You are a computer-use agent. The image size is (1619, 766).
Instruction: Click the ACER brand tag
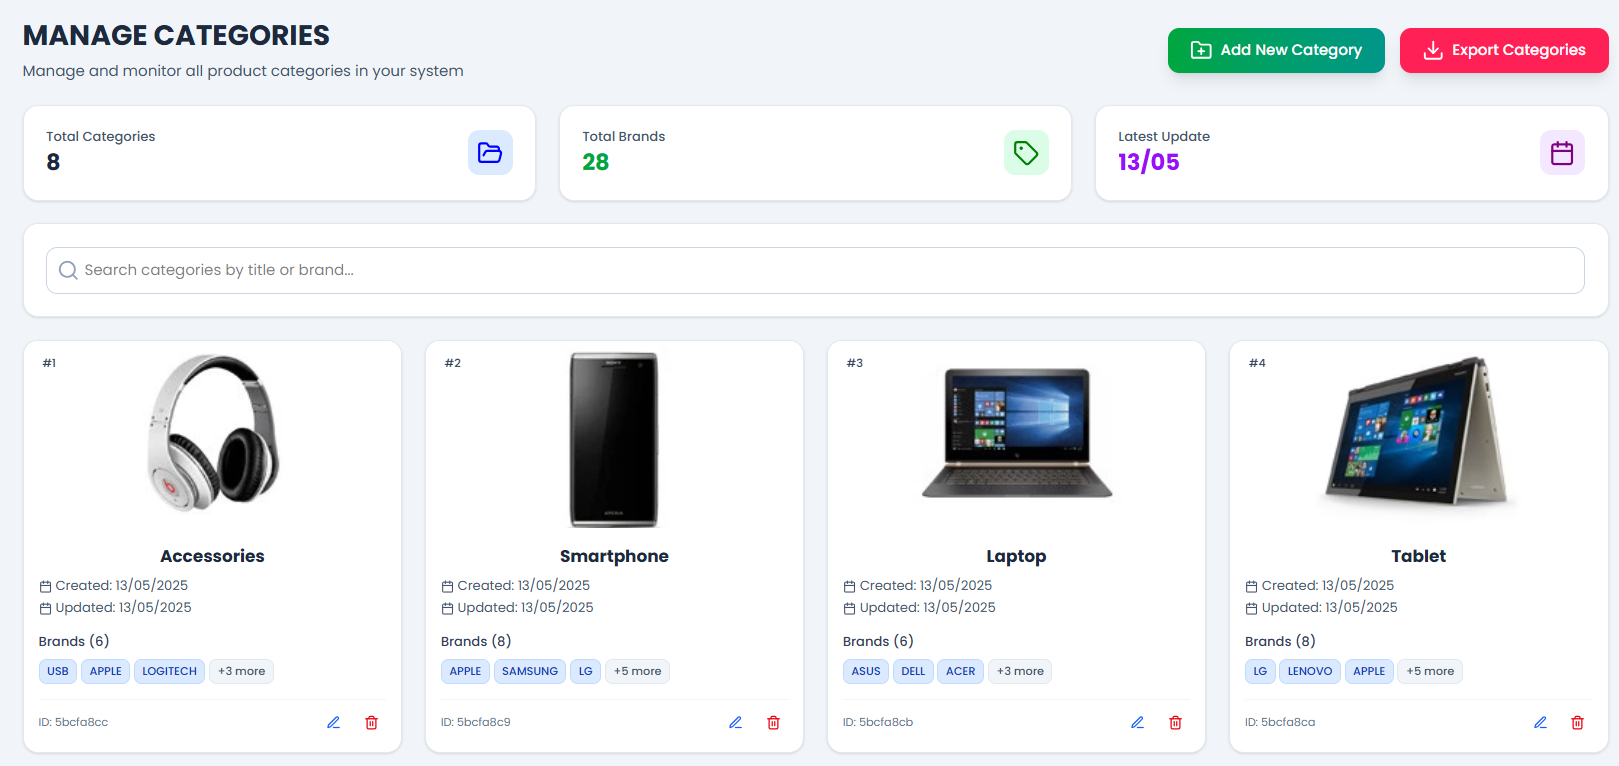(x=961, y=671)
